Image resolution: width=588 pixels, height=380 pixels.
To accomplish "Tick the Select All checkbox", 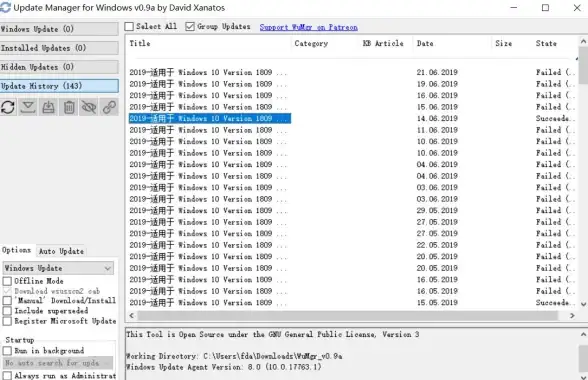I will 129,26.
